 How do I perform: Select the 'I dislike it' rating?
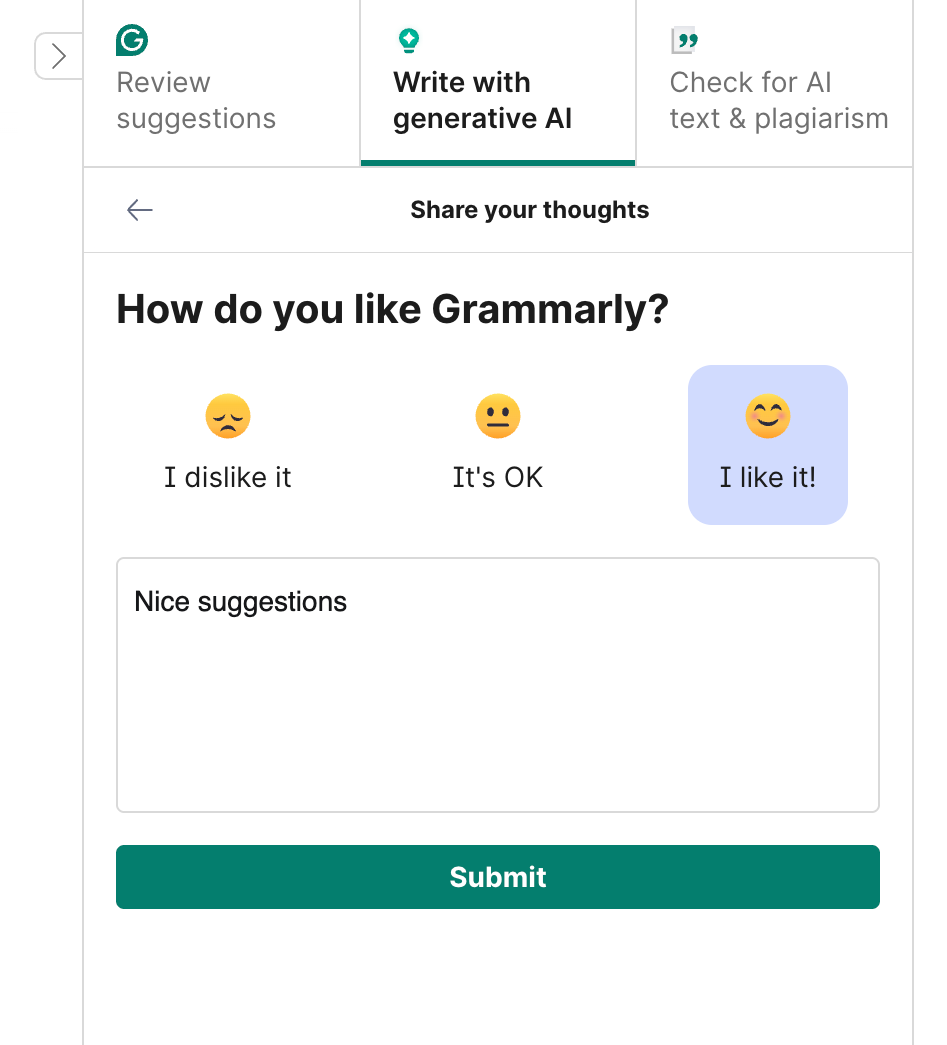(x=228, y=445)
